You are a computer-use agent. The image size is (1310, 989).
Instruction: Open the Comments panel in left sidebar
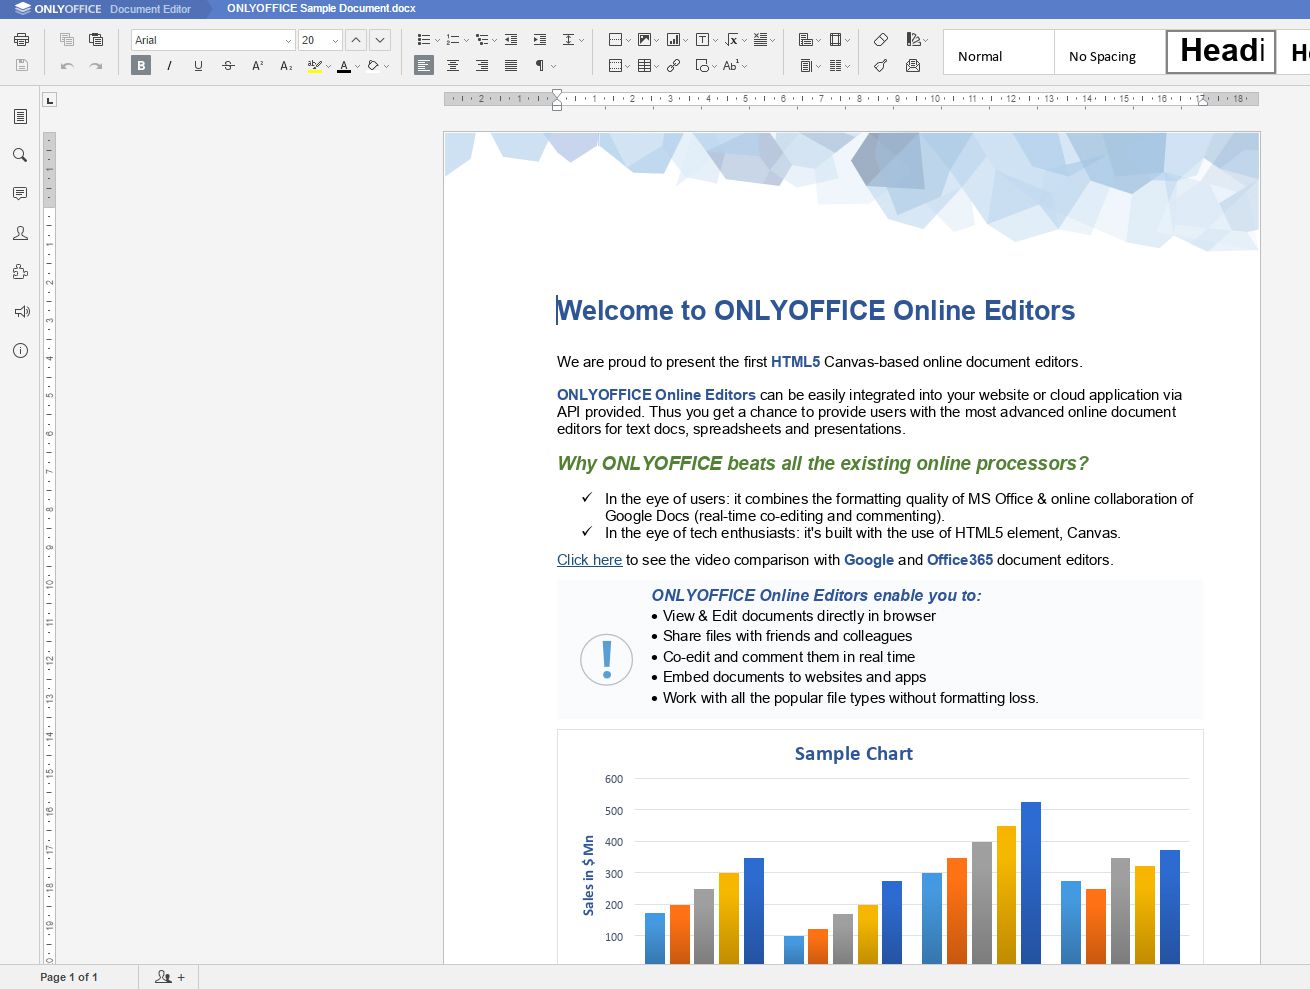coord(20,194)
